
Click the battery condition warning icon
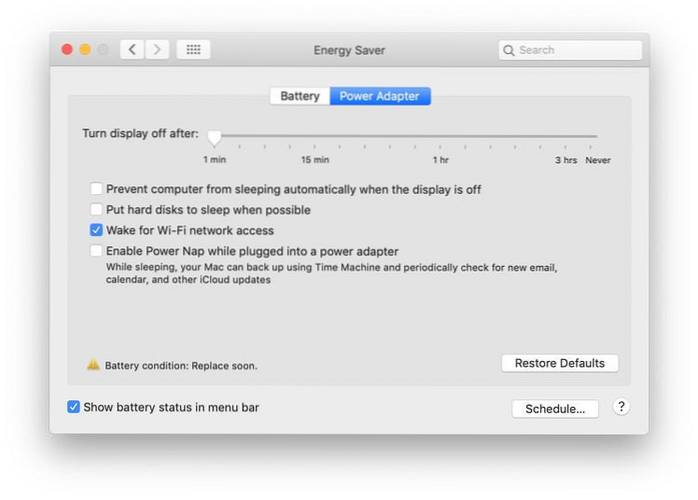point(94,365)
